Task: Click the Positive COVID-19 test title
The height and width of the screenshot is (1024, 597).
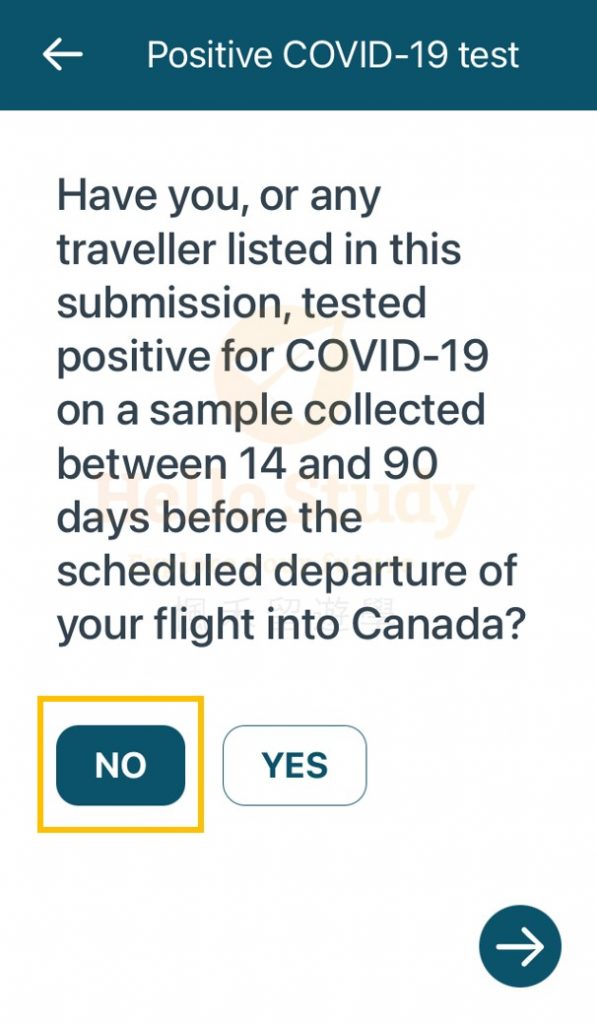Action: [333, 54]
